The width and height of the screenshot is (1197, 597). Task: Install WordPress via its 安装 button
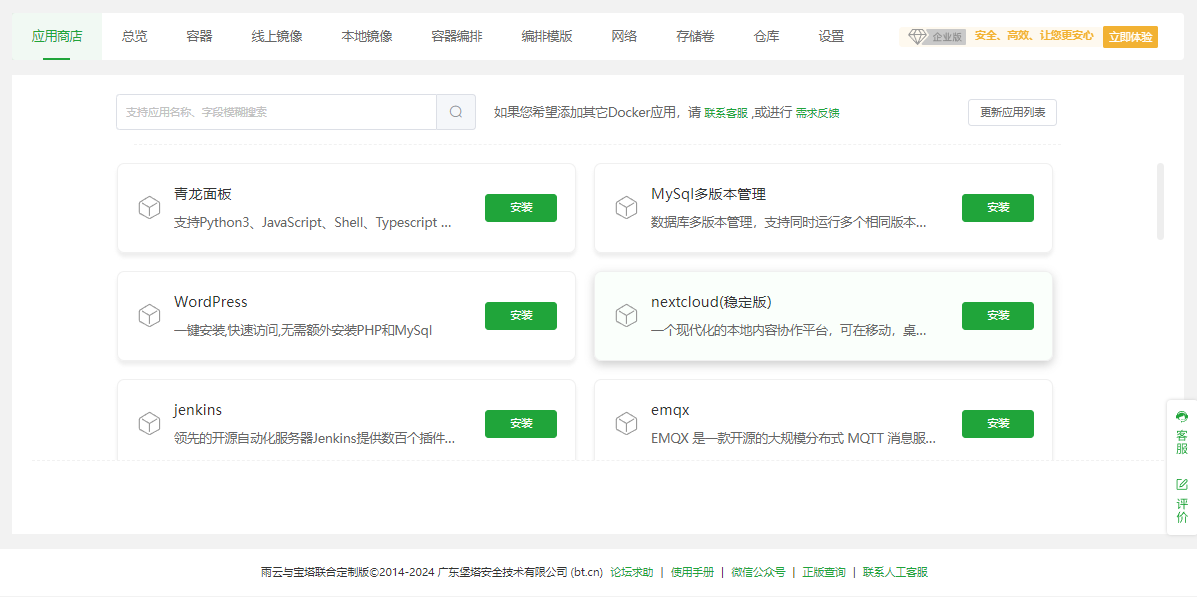(520, 315)
